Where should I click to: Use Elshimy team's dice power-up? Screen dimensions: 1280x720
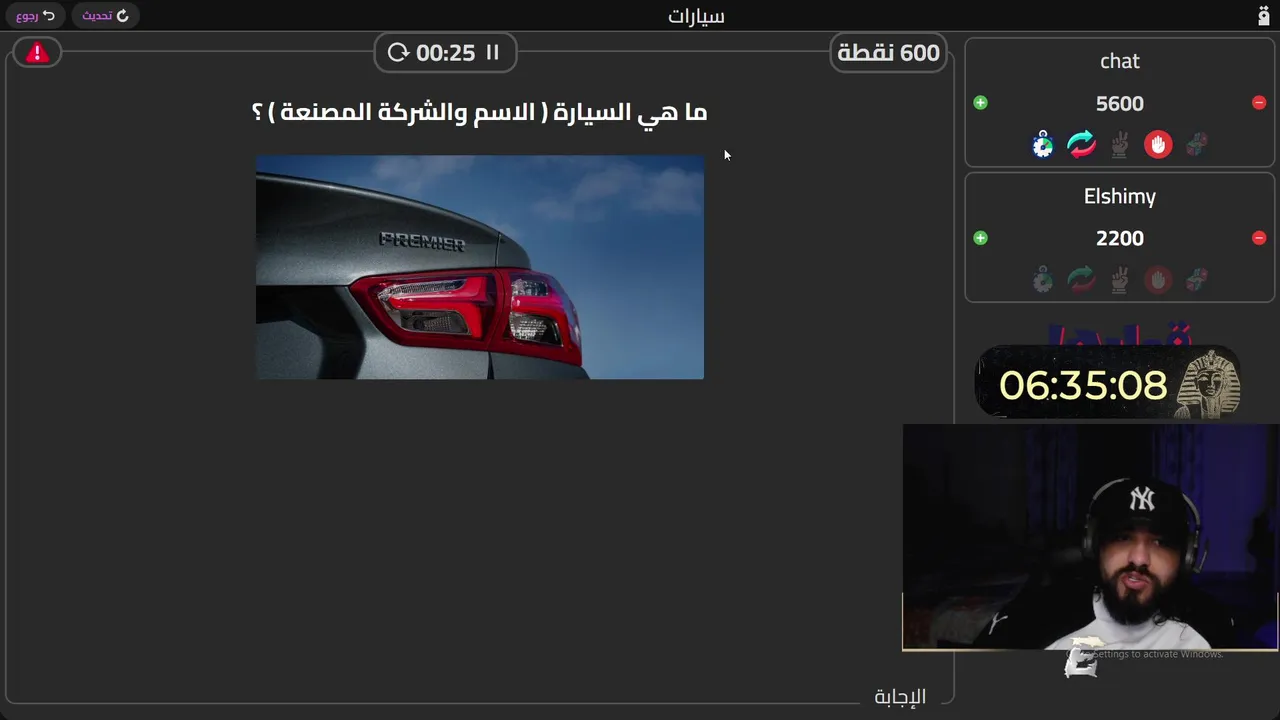[1196, 280]
